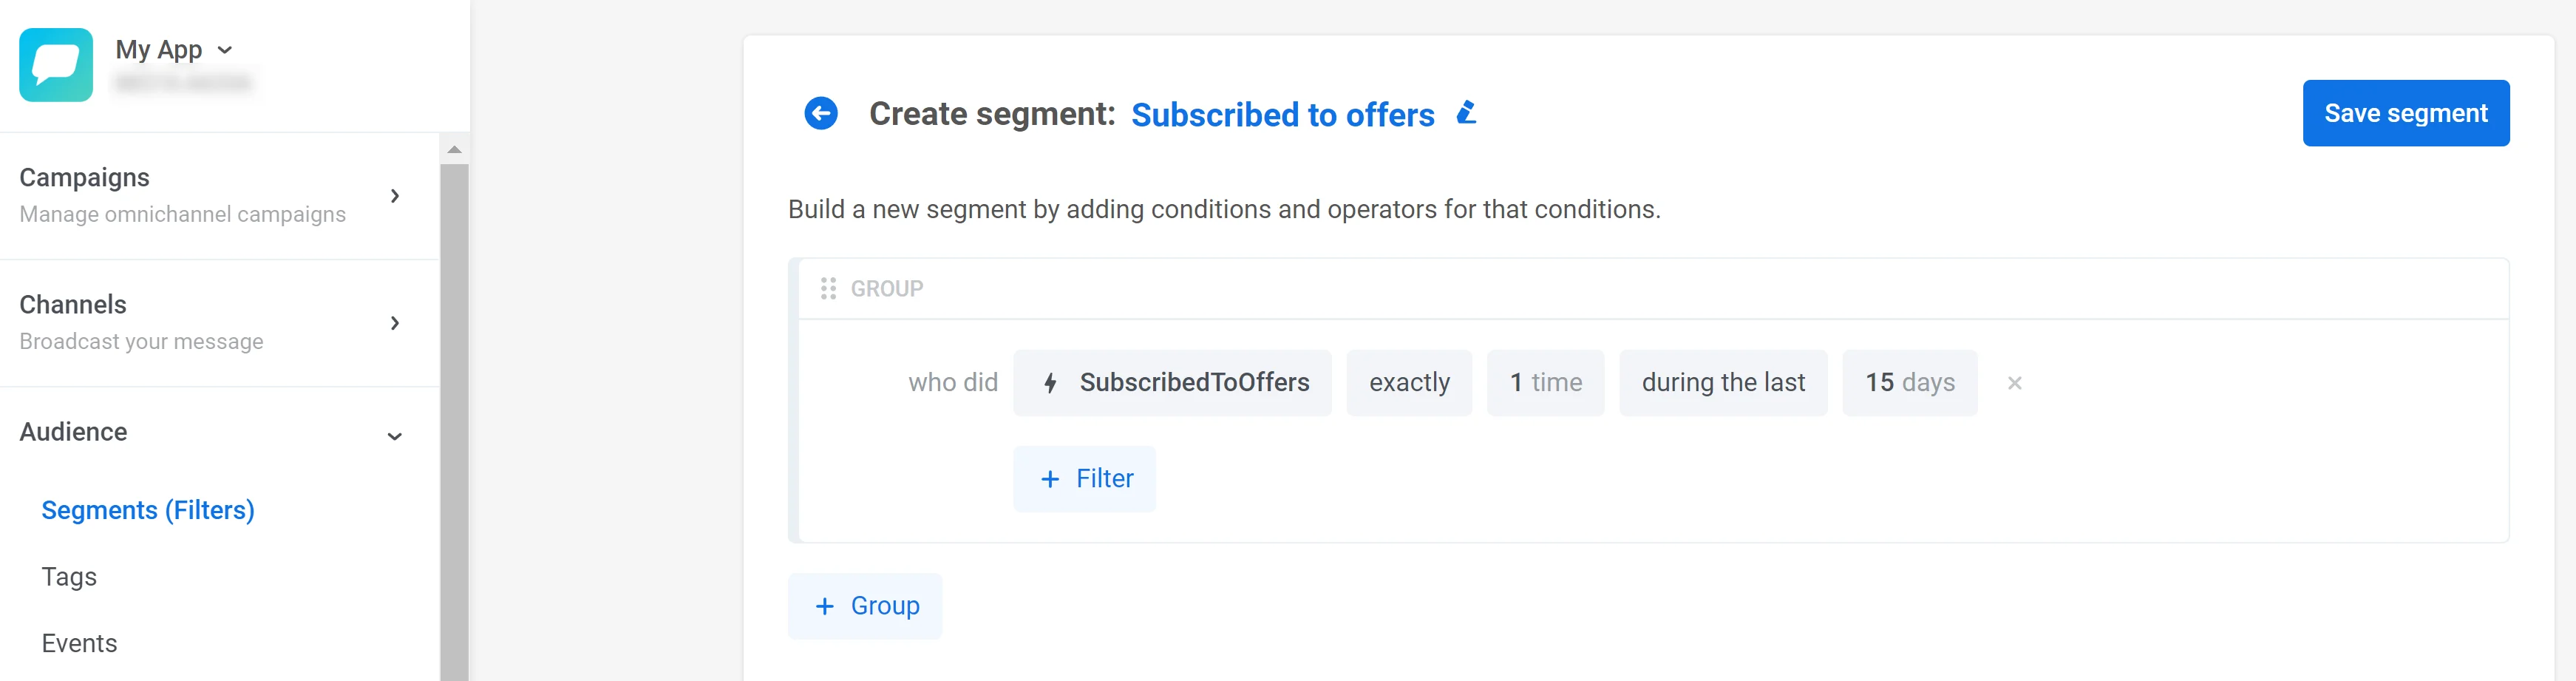Edit the '1 time' occurrence value
This screenshot has width=2576, height=681.
tap(1545, 382)
